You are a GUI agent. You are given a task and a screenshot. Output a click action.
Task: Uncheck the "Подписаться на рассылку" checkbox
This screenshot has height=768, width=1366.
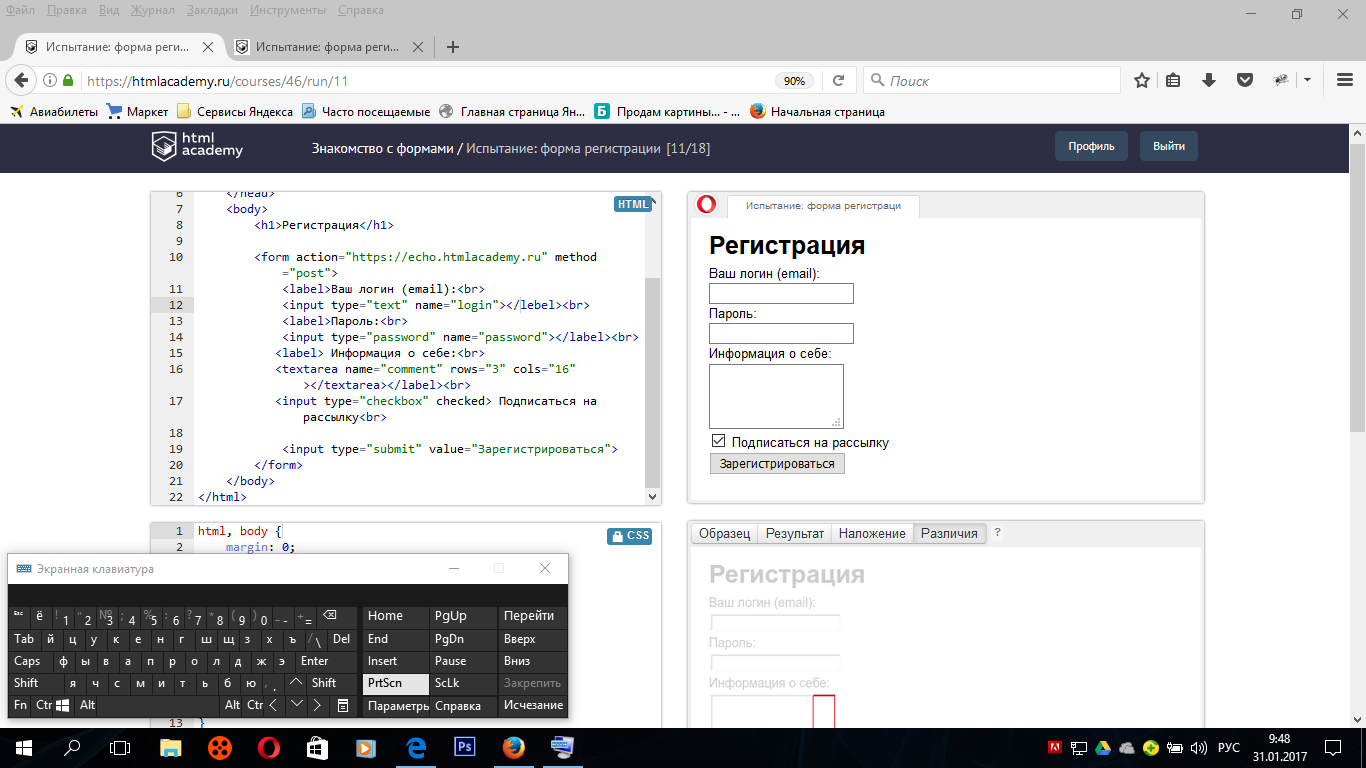[x=718, y=441]
